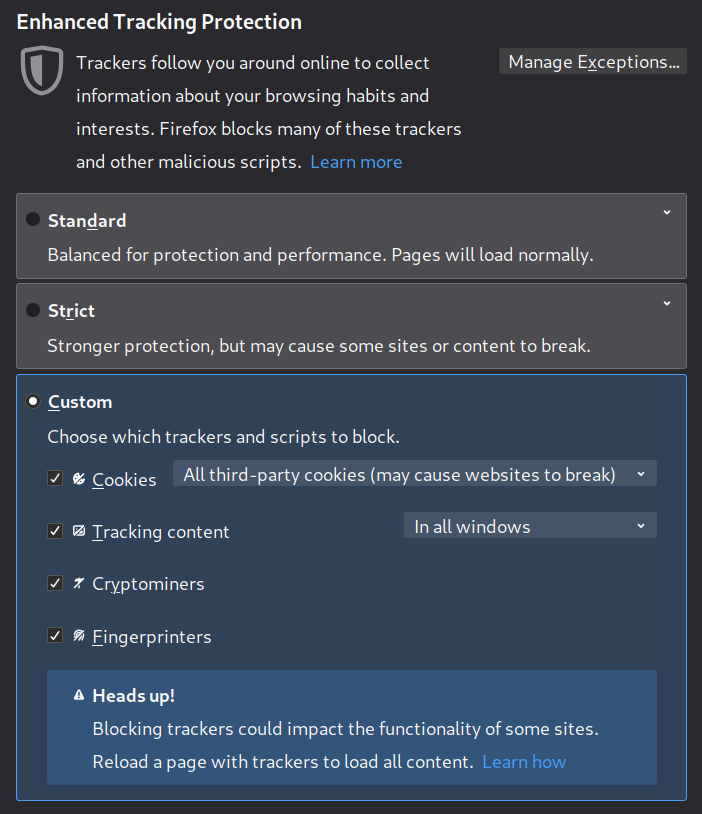The width and height of the screenshot is (702, 814).
Task: Open the Learn more link
Action: tap(356, 162)
